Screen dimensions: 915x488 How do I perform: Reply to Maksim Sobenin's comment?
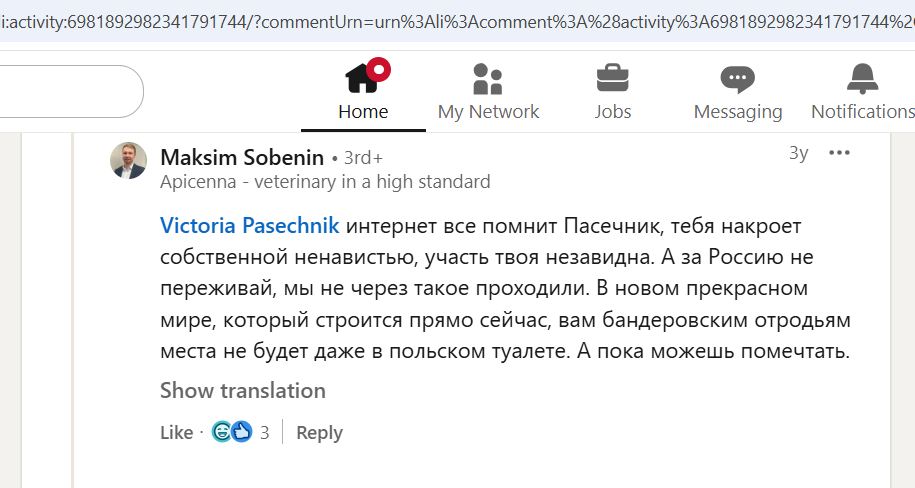319,432
